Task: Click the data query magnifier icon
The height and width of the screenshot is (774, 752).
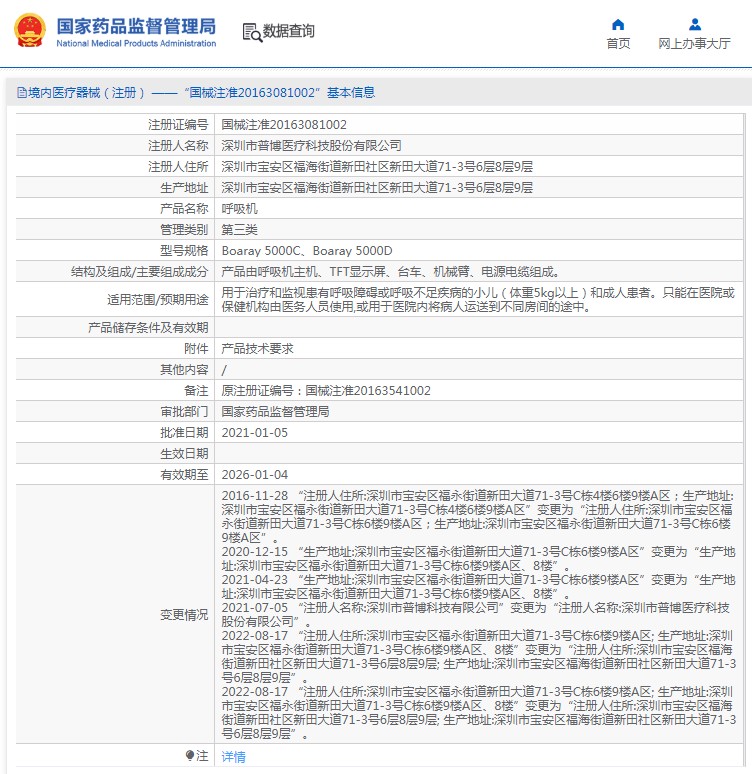Action: (252, 32)
